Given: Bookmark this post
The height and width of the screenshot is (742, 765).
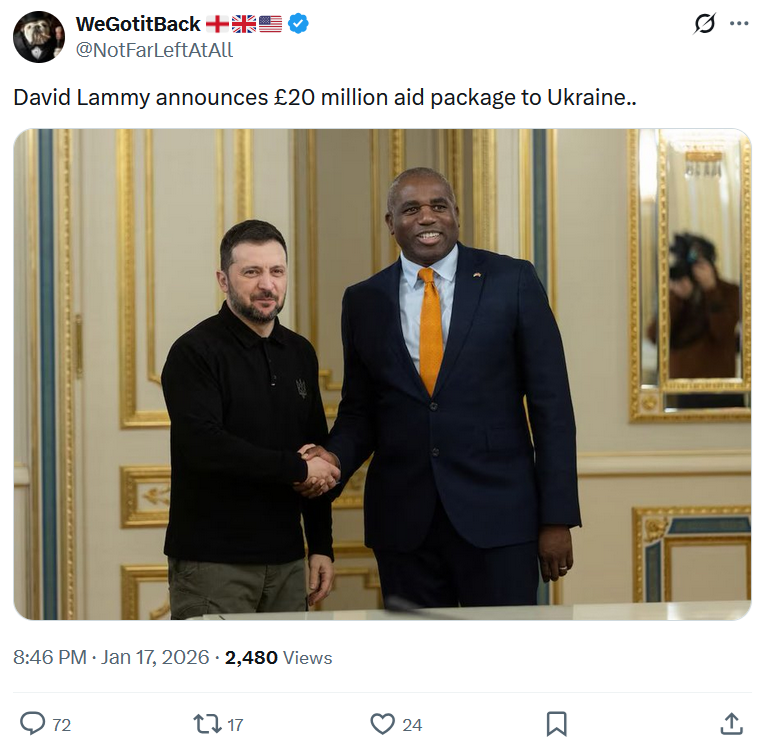Looking at the screenshot, I should pos(557,724).
